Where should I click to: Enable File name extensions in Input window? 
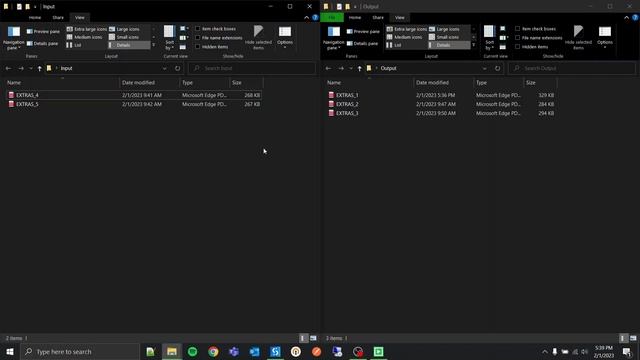tap(218, 38)
